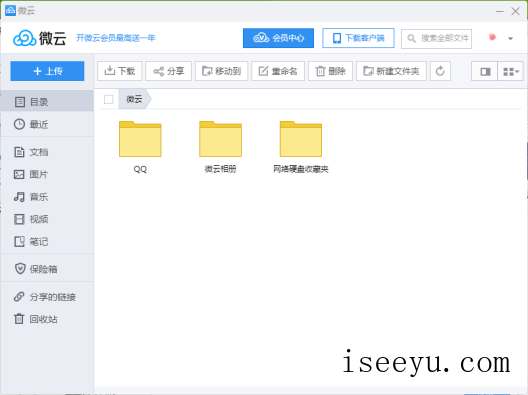Click the red user avatar icon

[492, 37]
